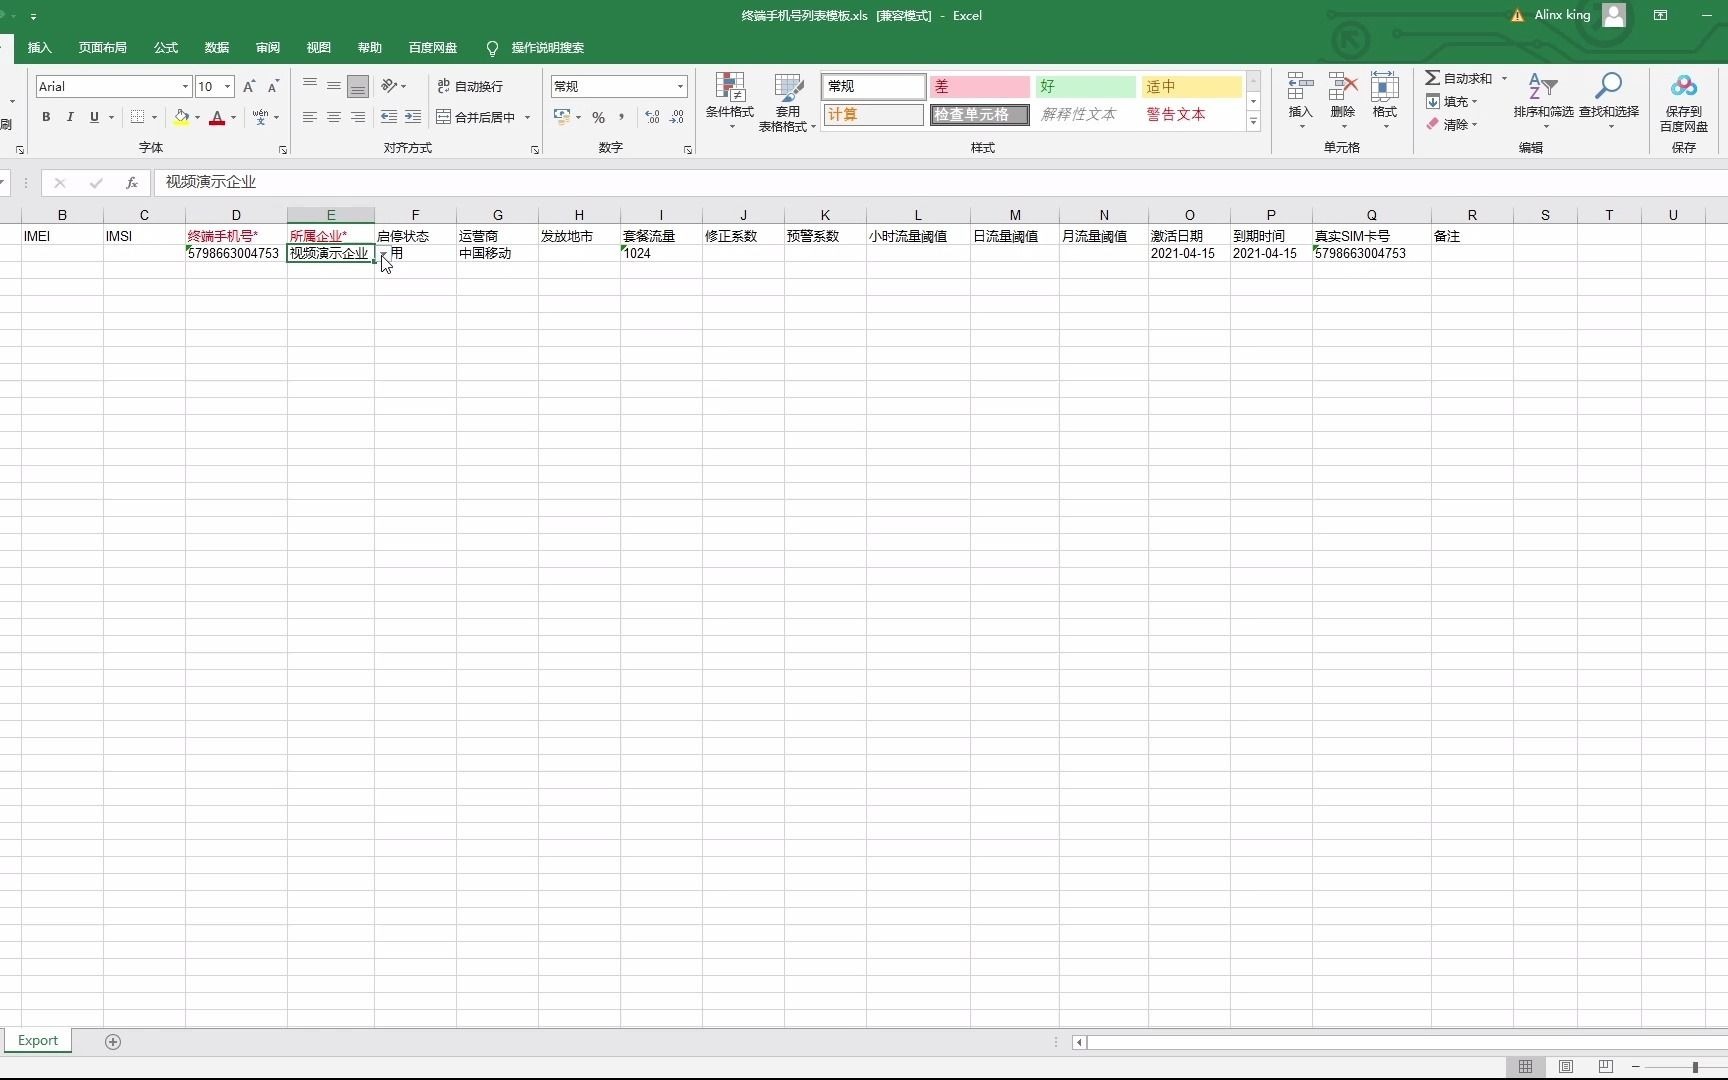This screenshot has width=1728, height=1080.
Task: Open AutoSum (自动求和) dropdown arrow
Action: (1504, 78)
